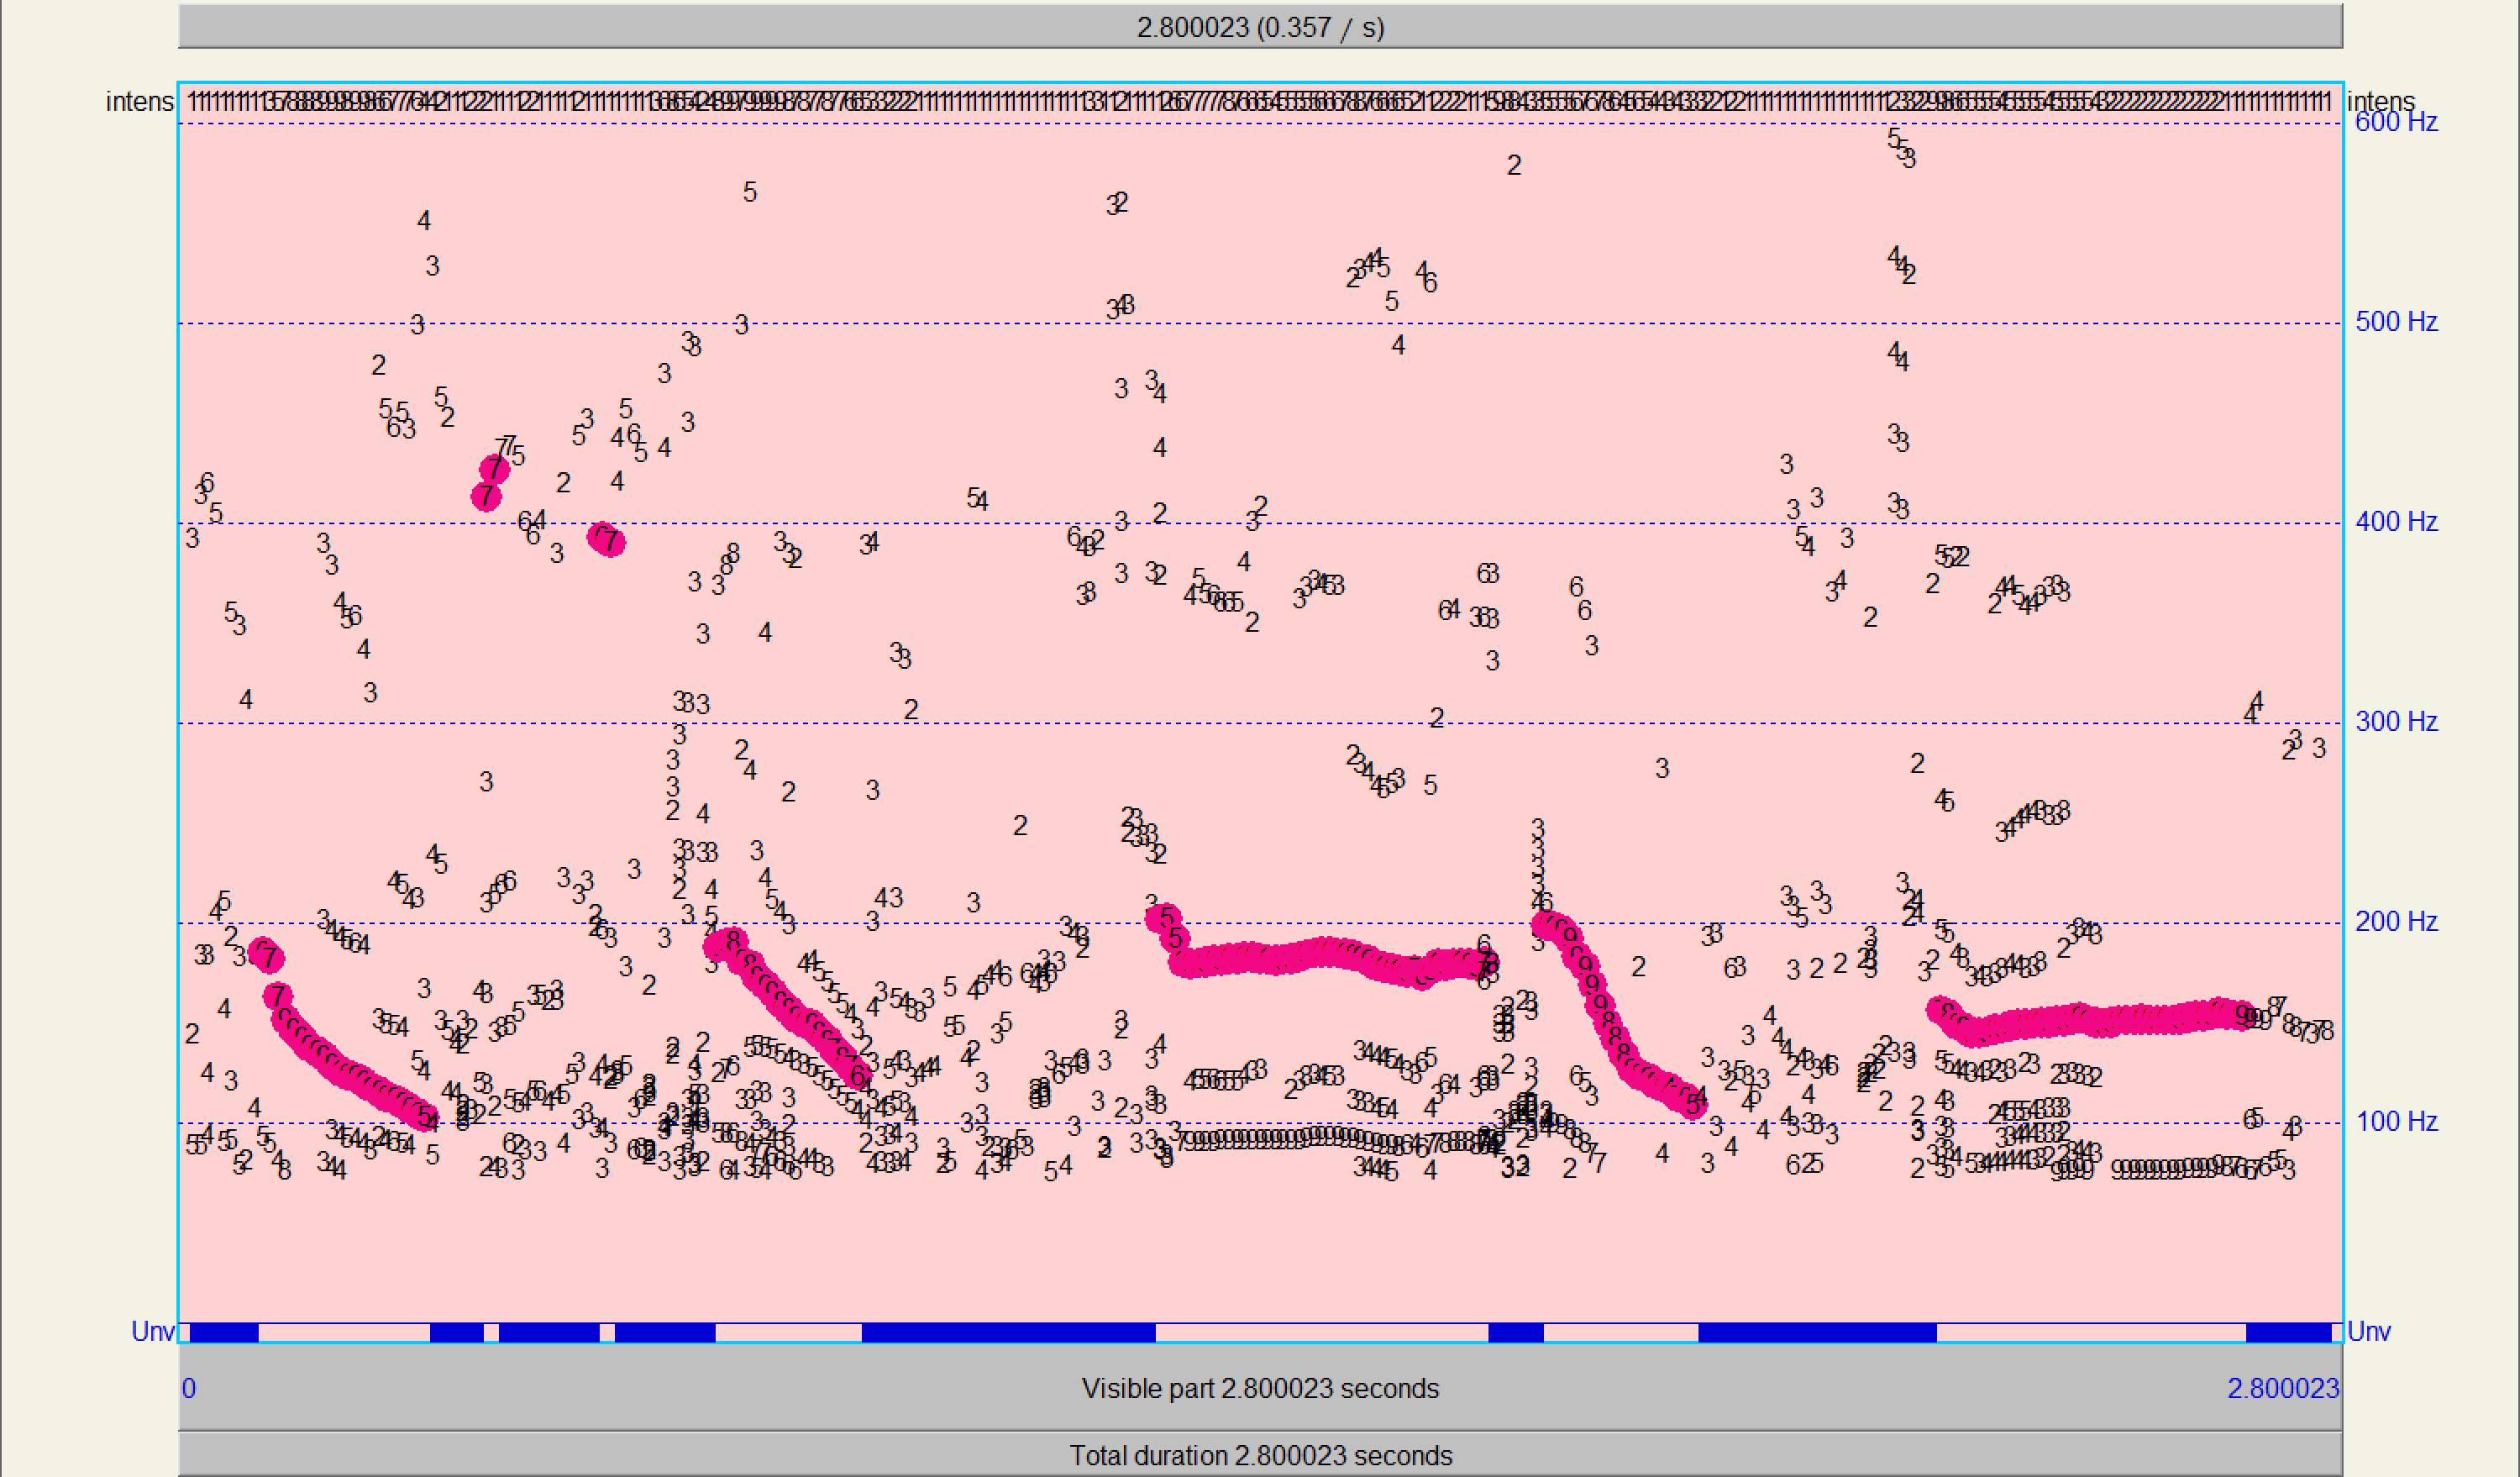Viewport: 2520px width, 1477px height.
Task: Click the short blue unvoiced segment below the third contour start
Action: click(1515, 1332)
